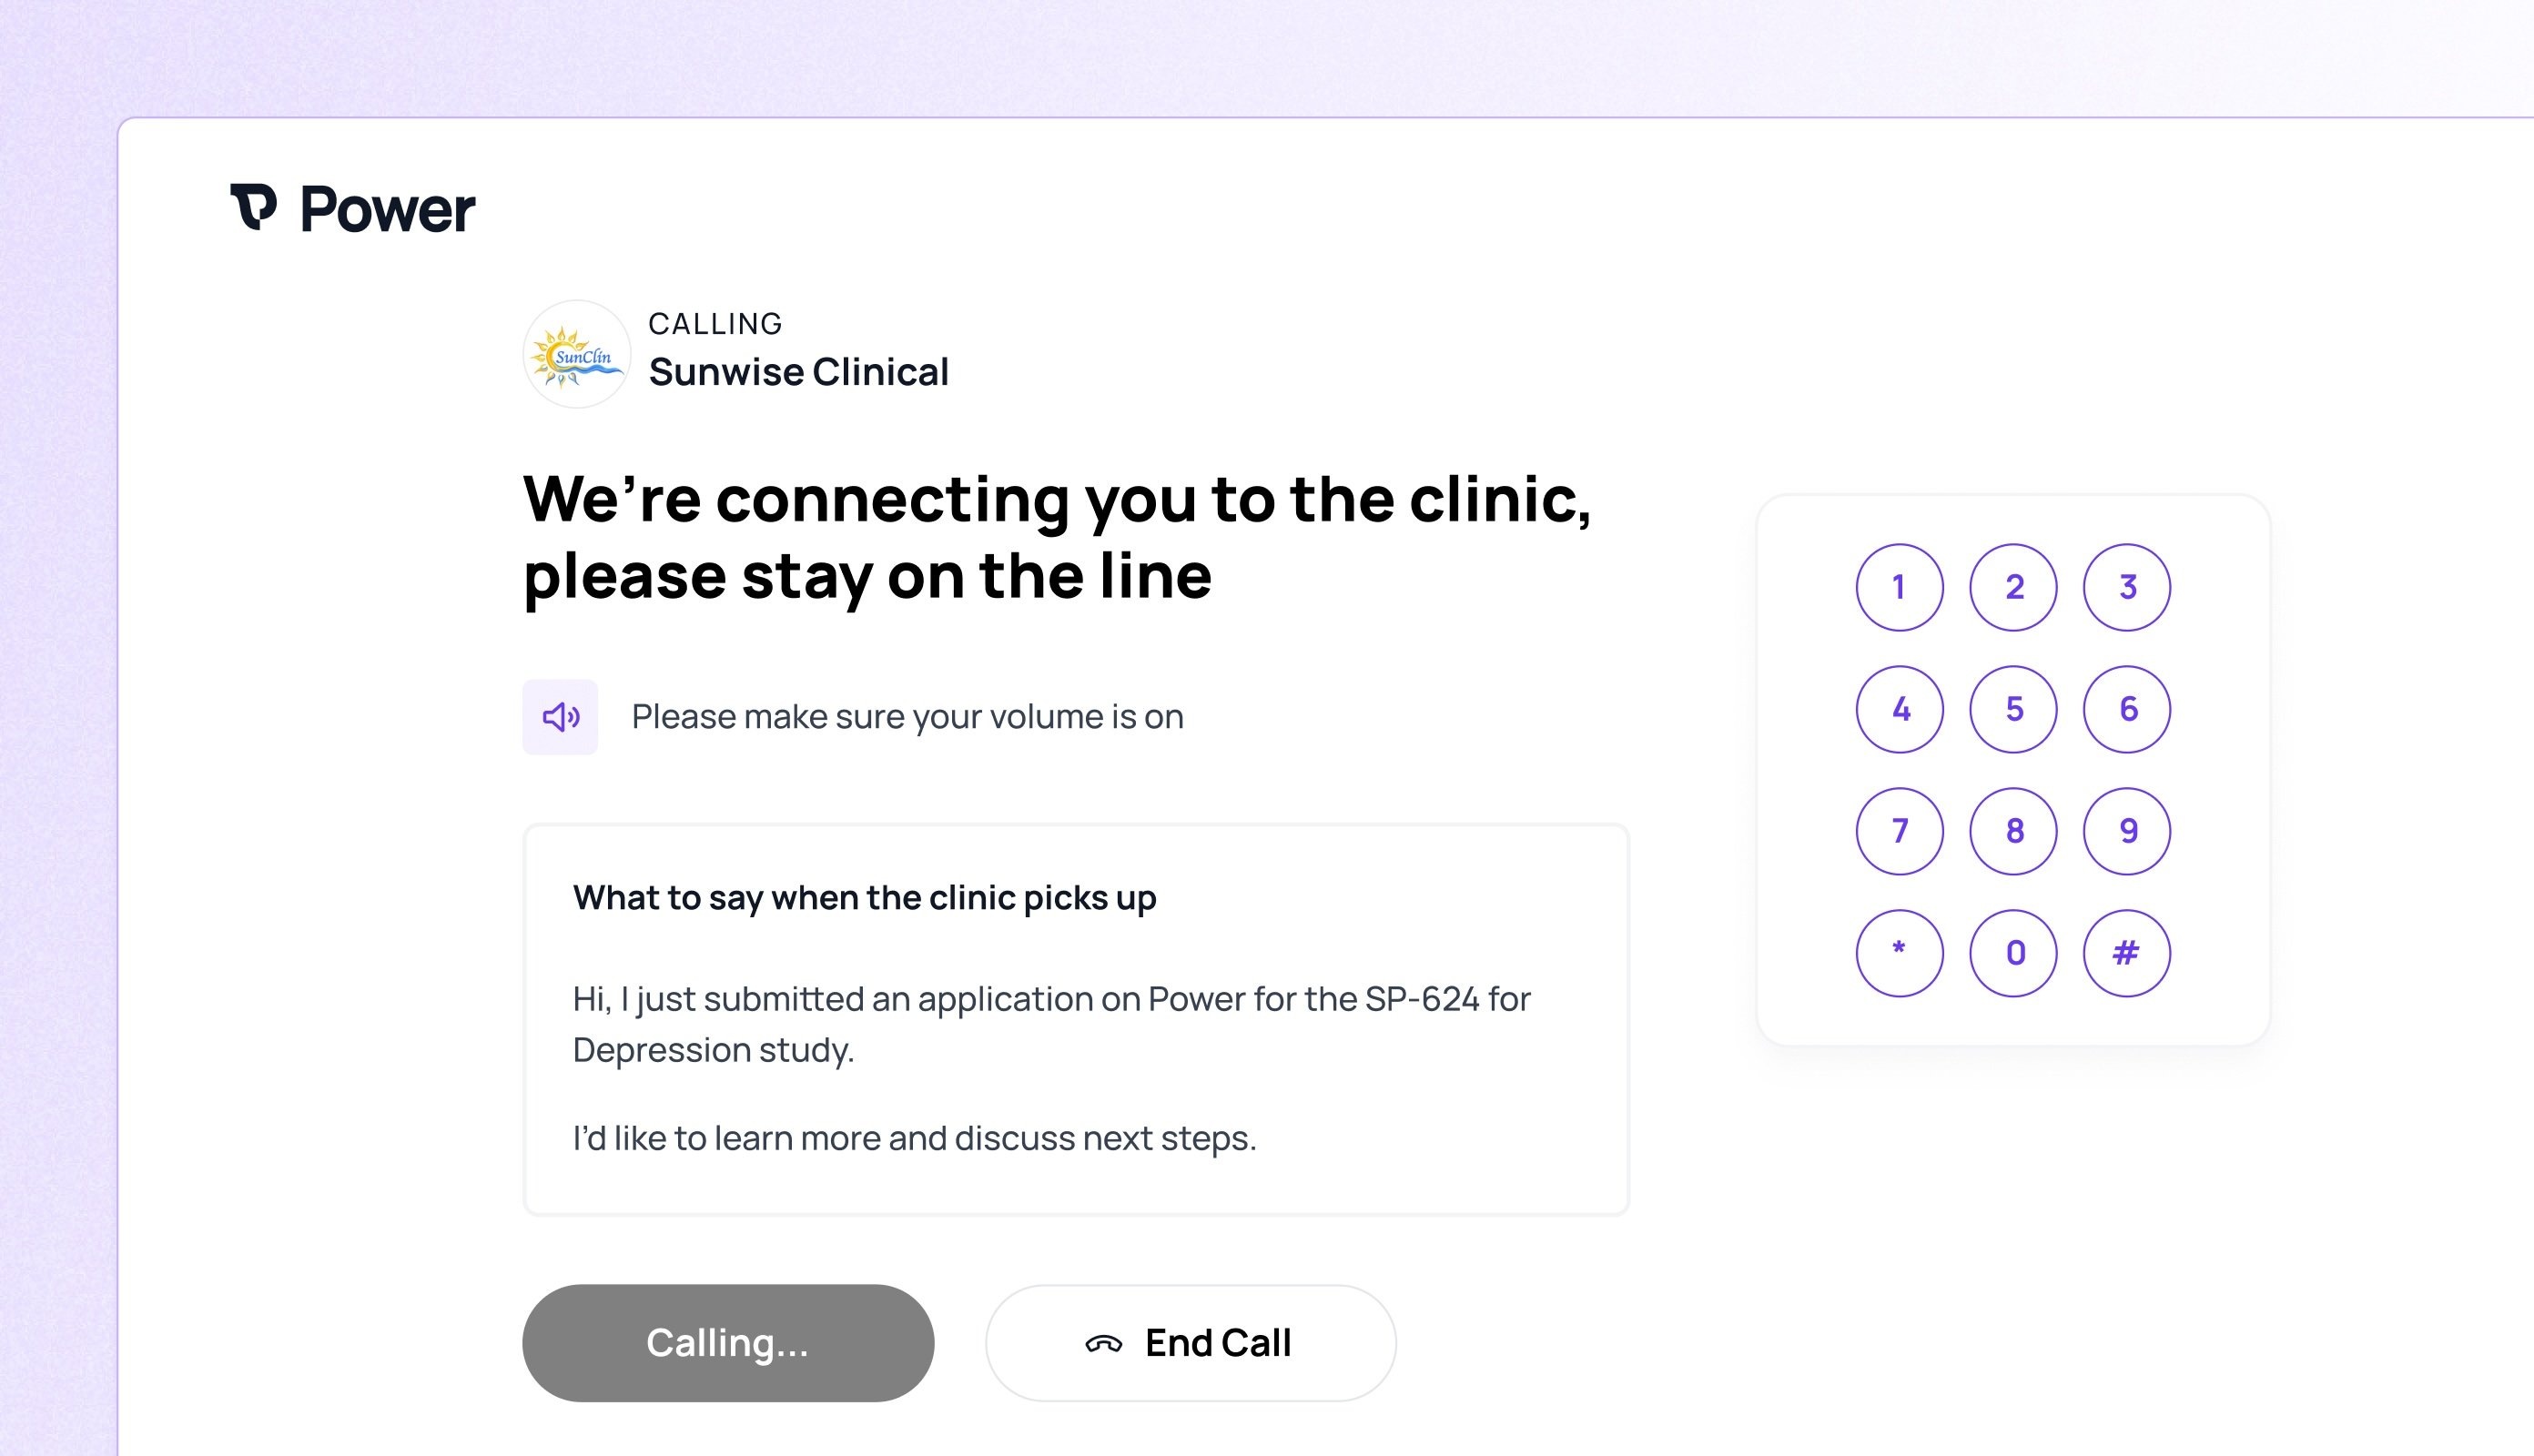Click the 'What to say' script card
This screenshot has height=1456, width=2534.
point(1076,1020)
